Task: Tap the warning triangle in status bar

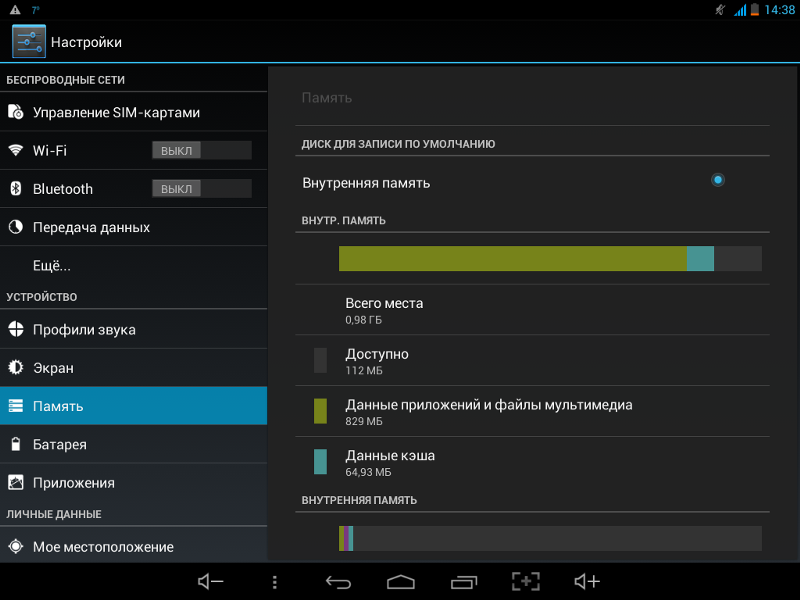Action: pos(15,10)
